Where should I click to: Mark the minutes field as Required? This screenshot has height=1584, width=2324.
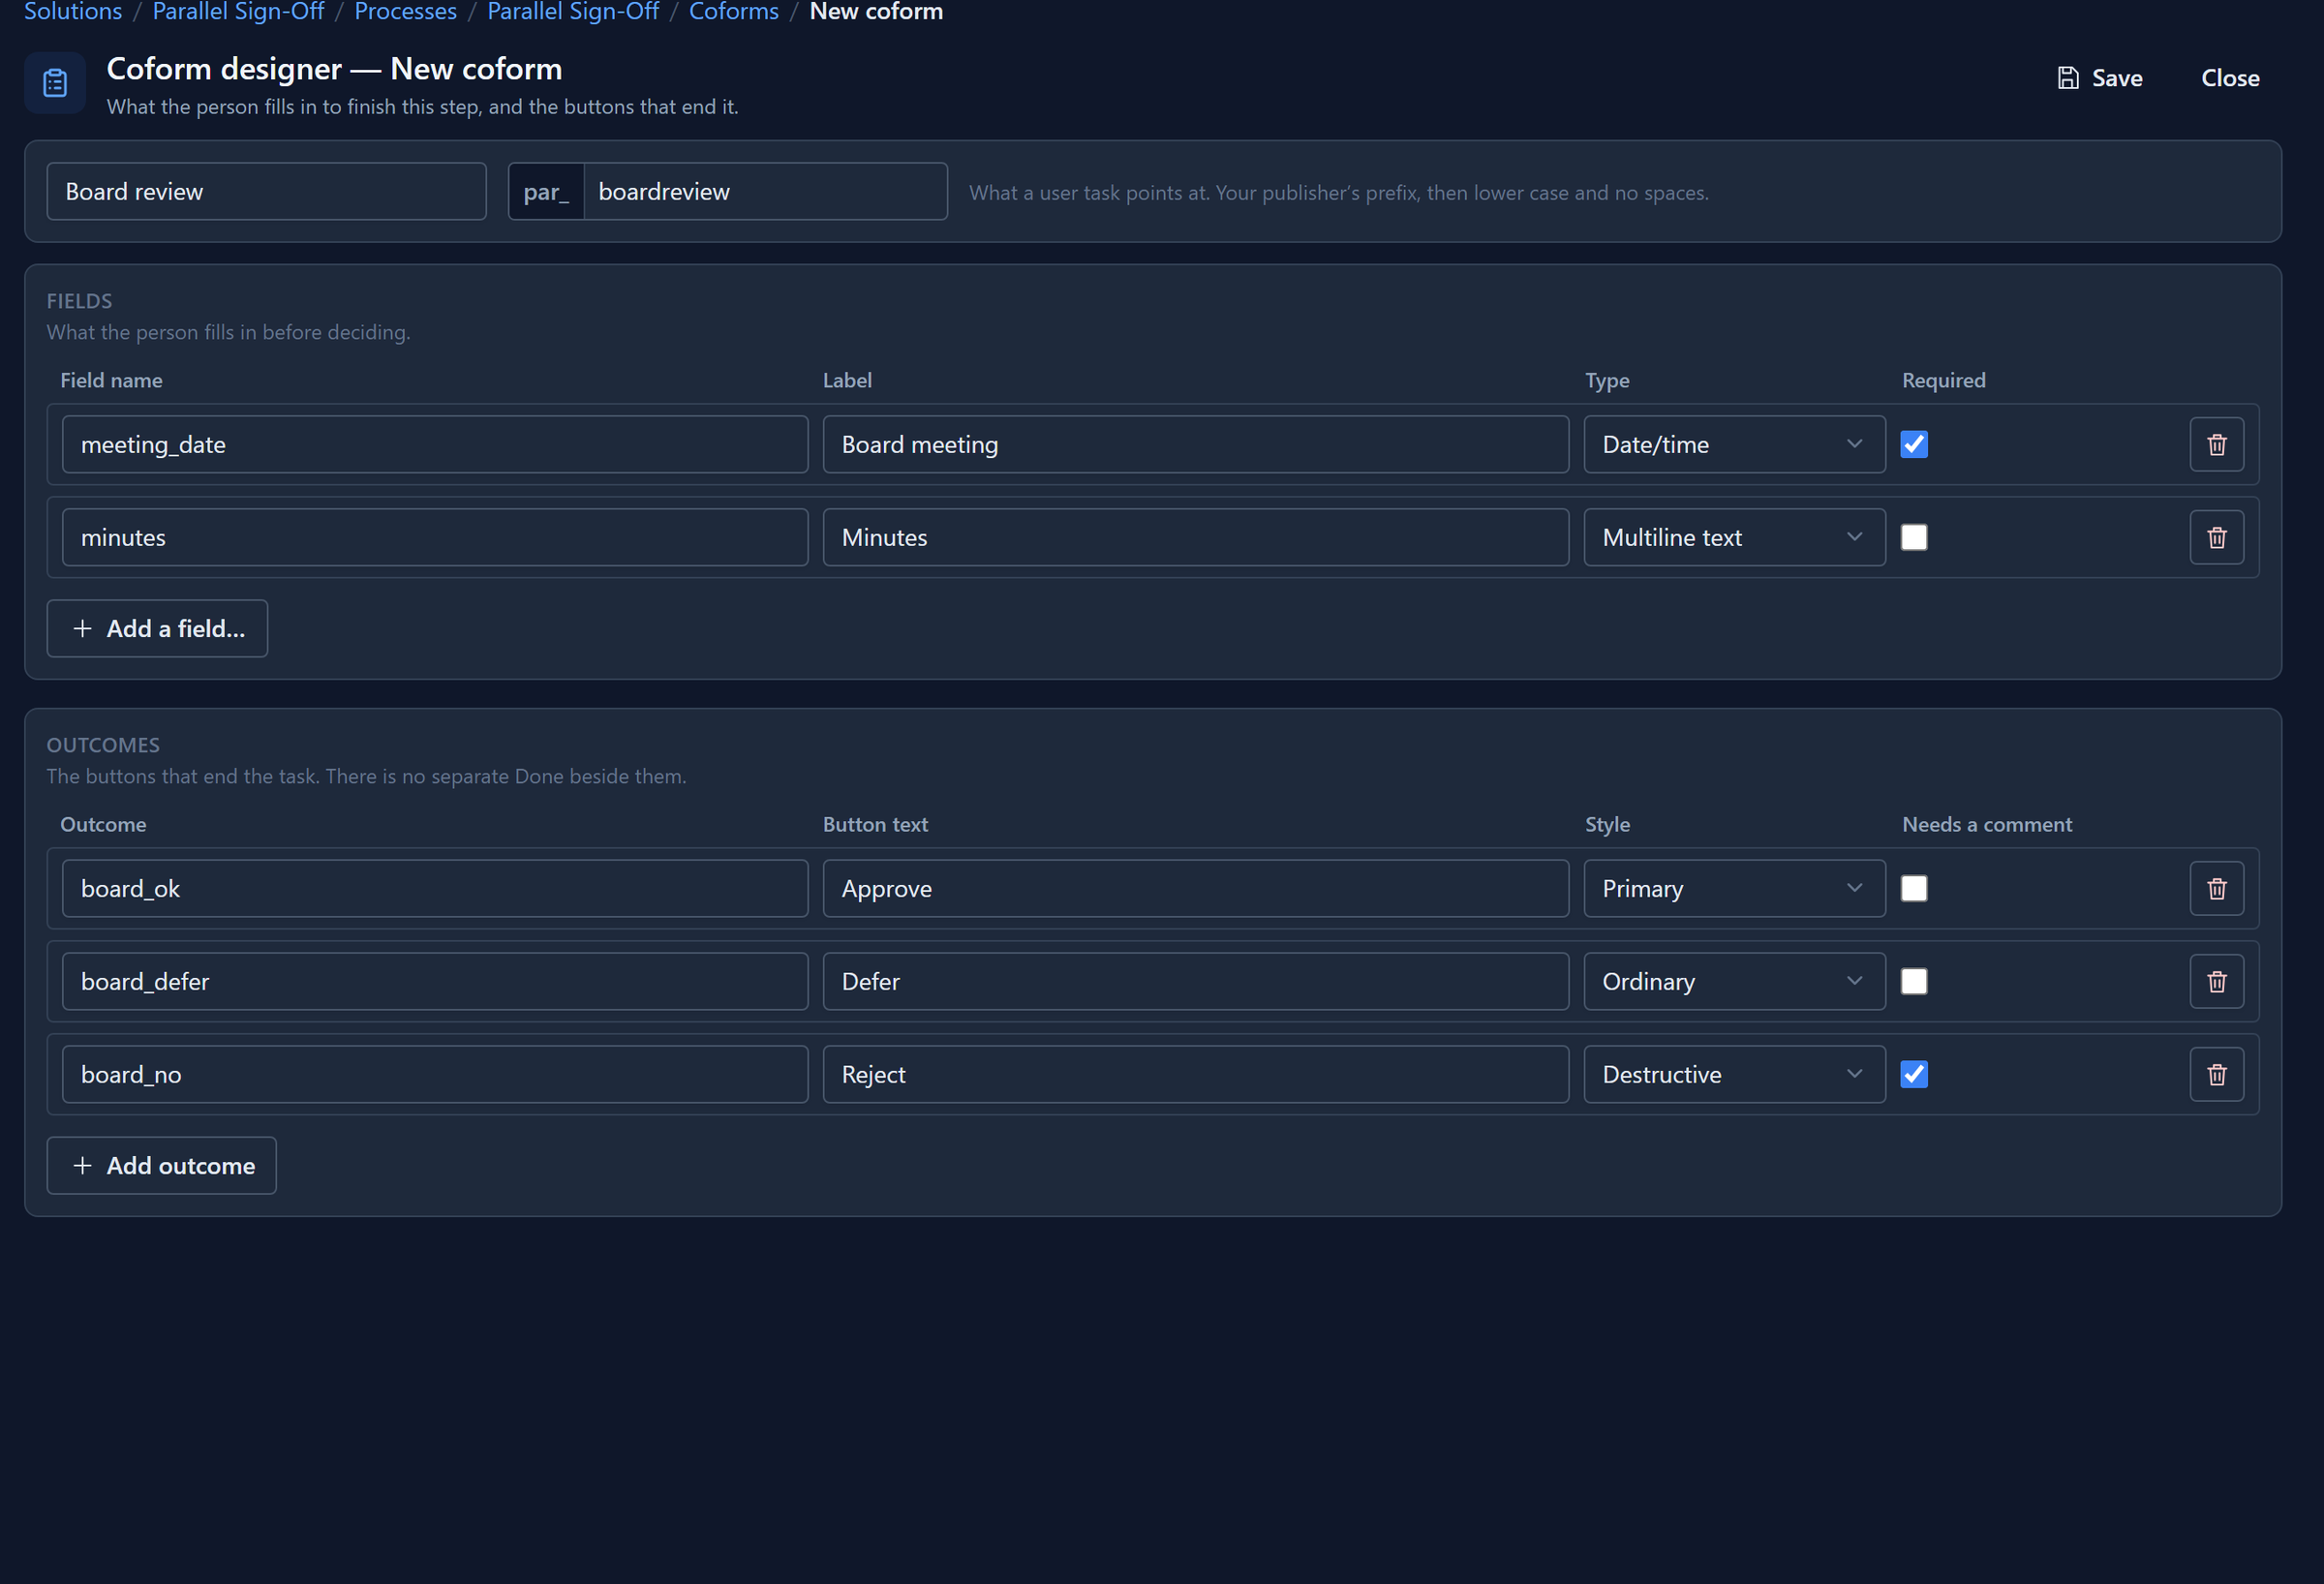(x=1914, y=537)
